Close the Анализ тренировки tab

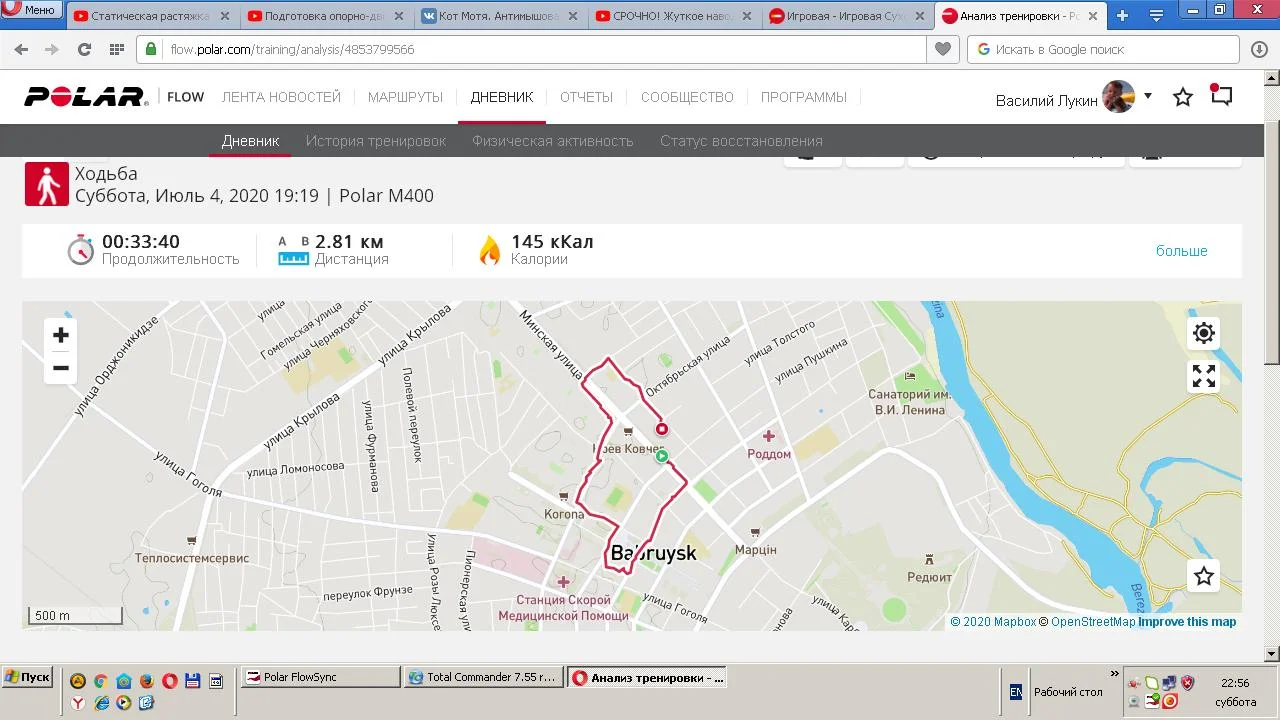(1093, 16)
